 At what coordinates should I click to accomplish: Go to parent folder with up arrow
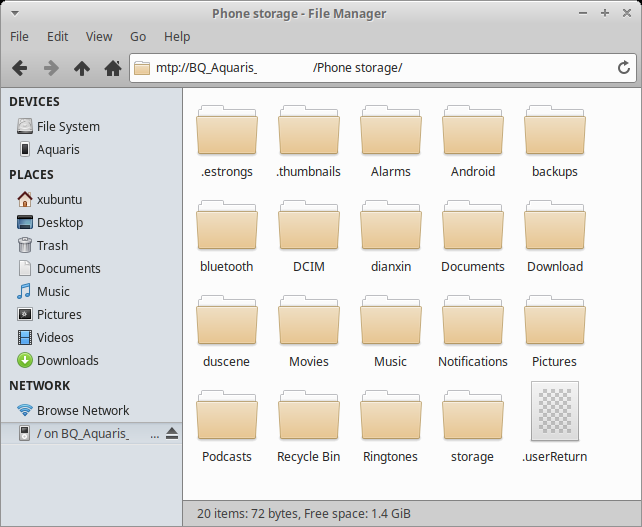[x=81, y=68]
